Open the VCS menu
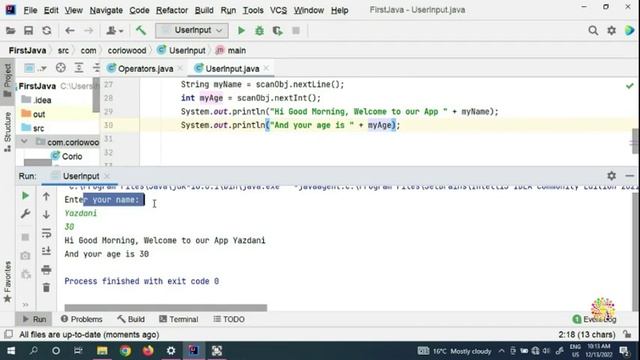The image size is (640, 360). point(278,10)
